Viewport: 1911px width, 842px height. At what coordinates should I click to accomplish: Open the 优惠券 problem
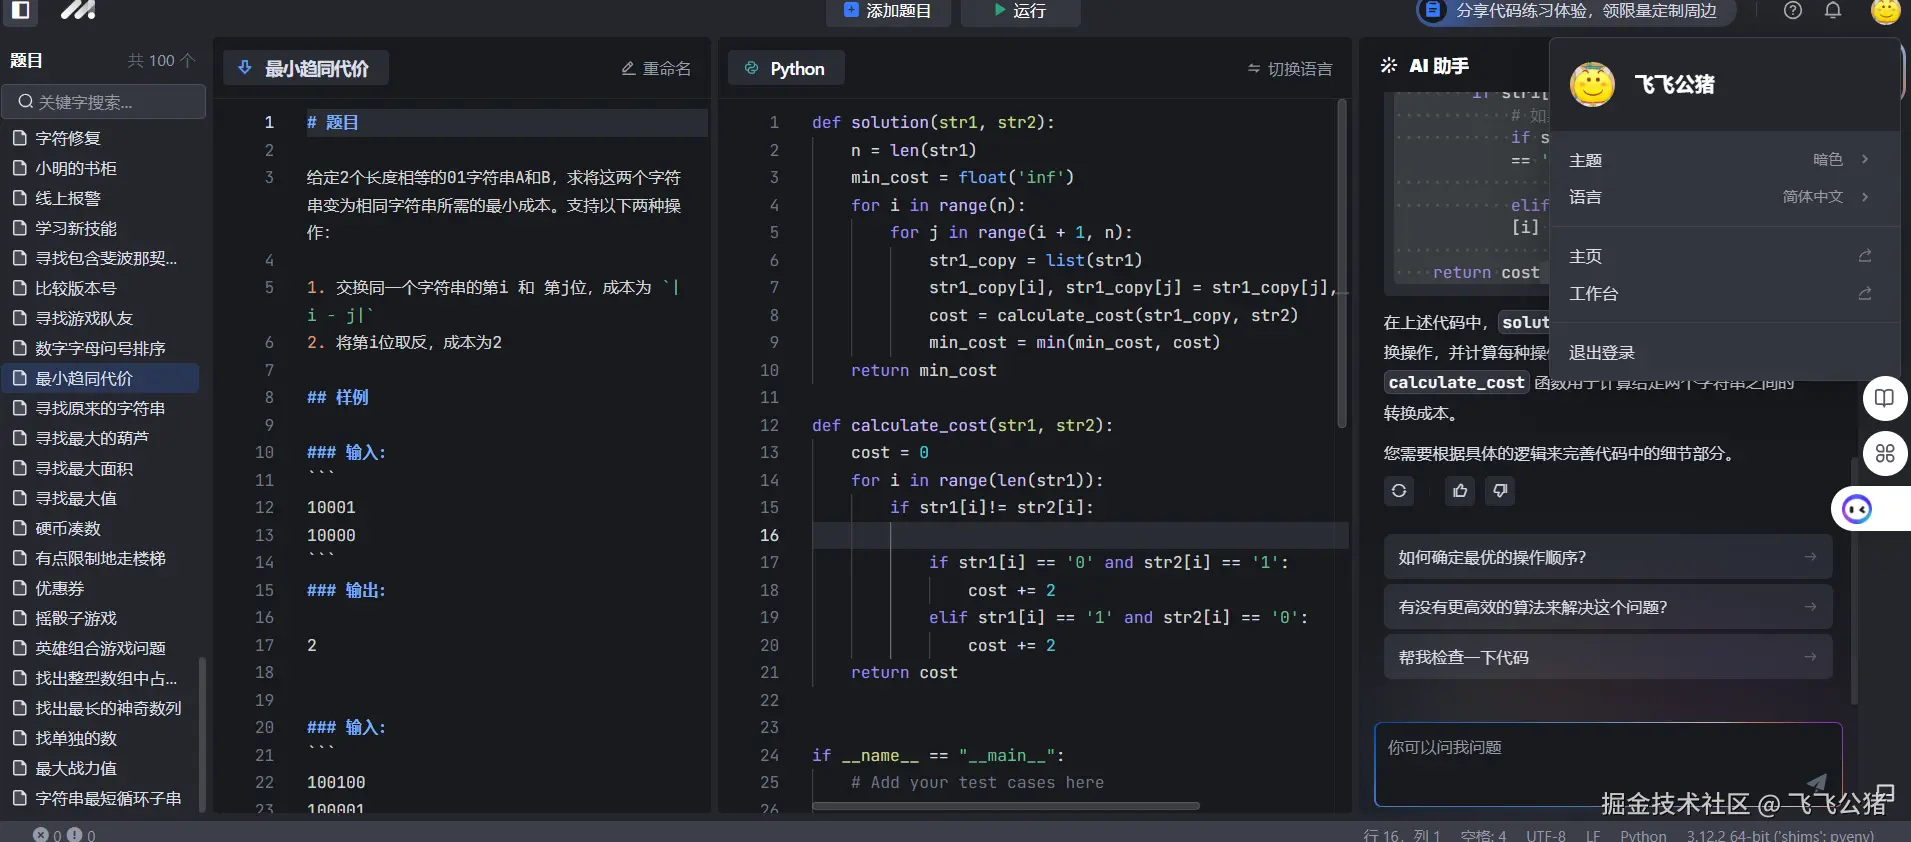tap(101, 588)
